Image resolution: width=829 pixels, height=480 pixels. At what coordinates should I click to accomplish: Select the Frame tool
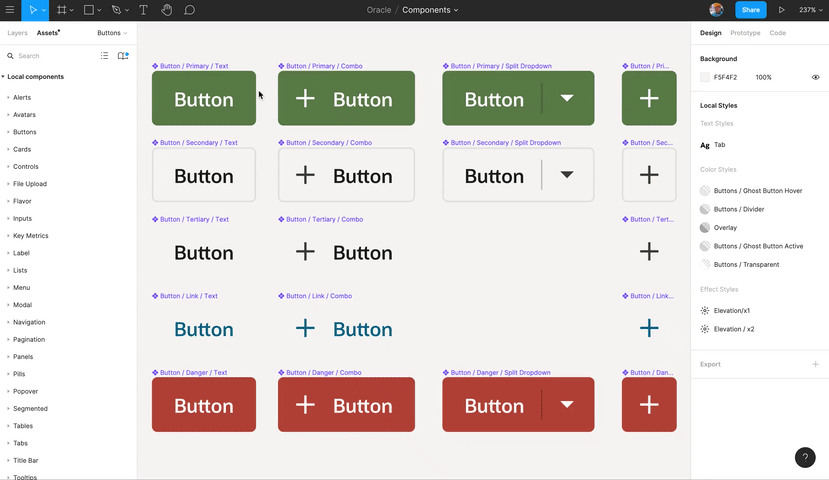(62, 10)
